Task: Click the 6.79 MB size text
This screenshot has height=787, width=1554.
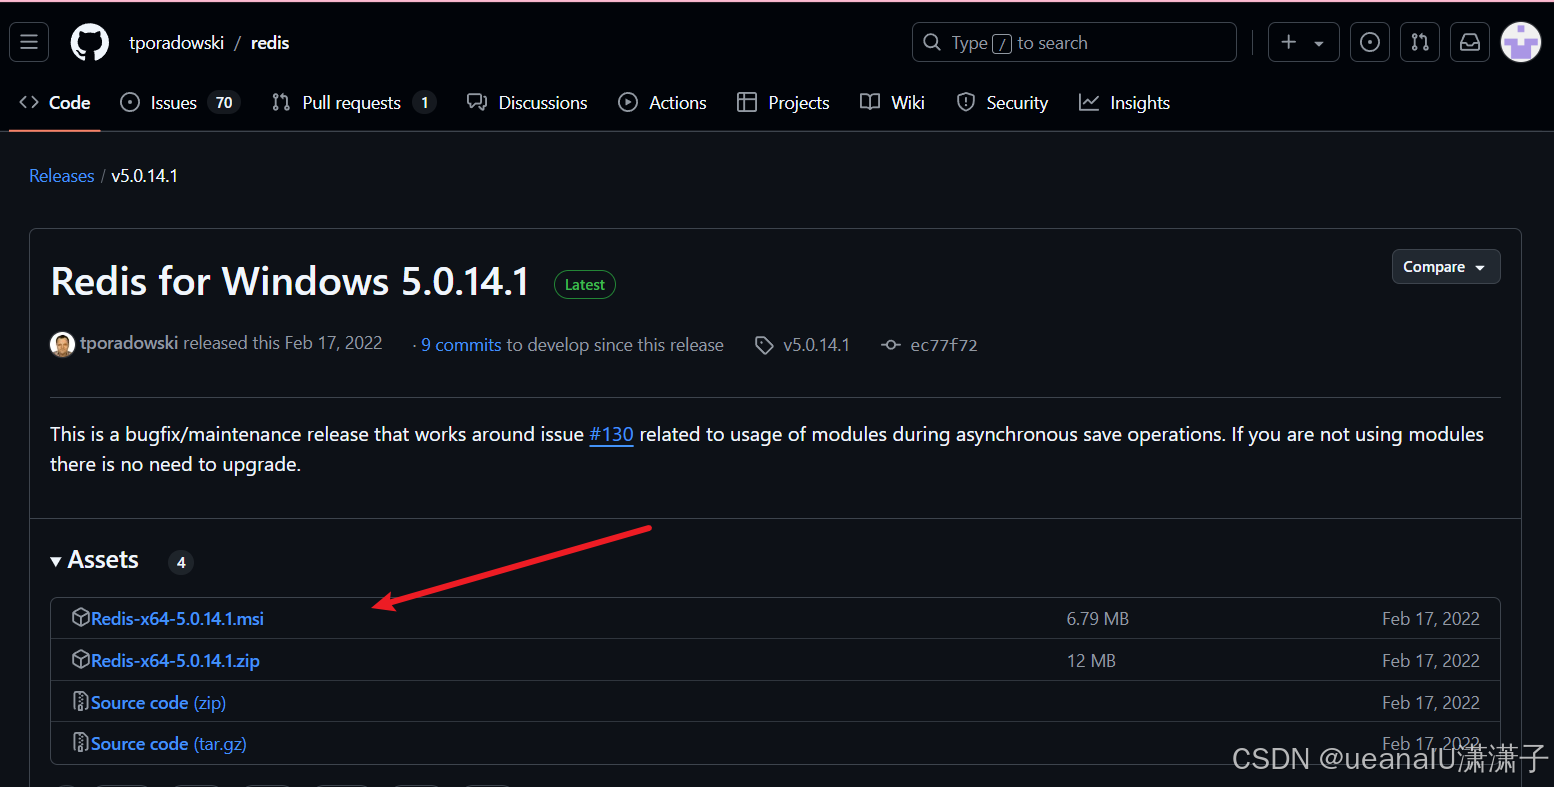Action: click(x=1097, y=618)
